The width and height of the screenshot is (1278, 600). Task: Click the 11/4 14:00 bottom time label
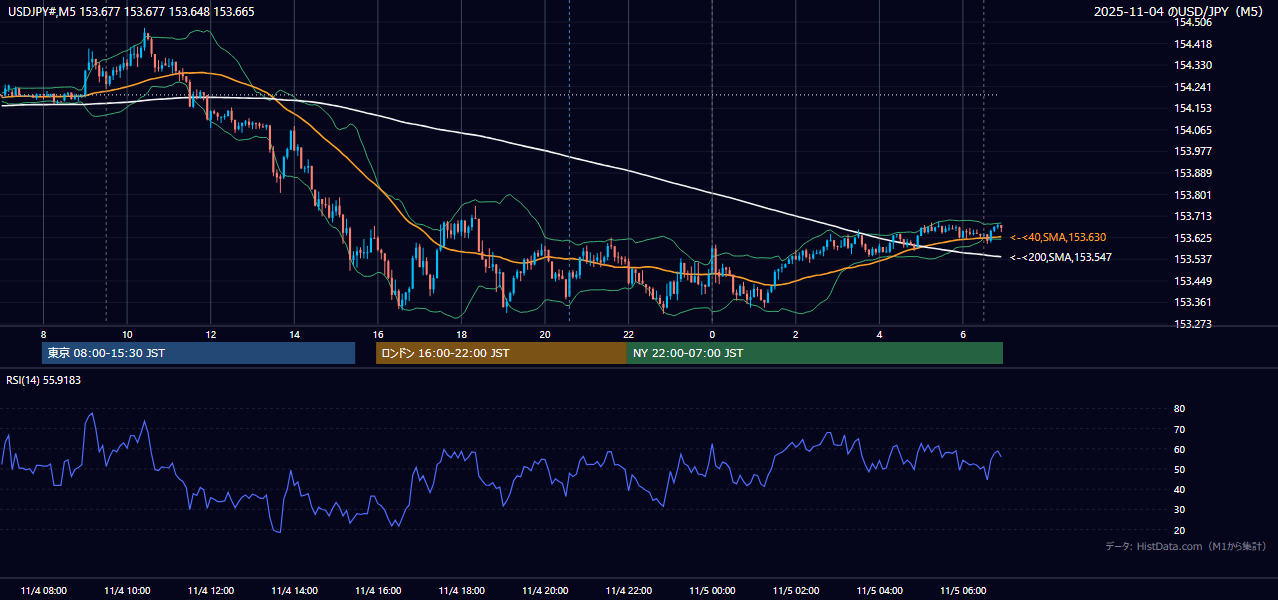tap(294, 591)
